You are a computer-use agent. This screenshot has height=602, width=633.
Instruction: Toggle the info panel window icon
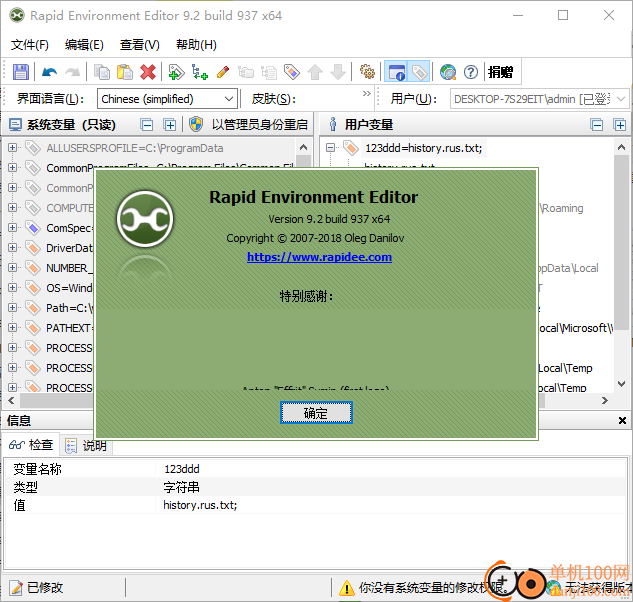click(396, 72)
